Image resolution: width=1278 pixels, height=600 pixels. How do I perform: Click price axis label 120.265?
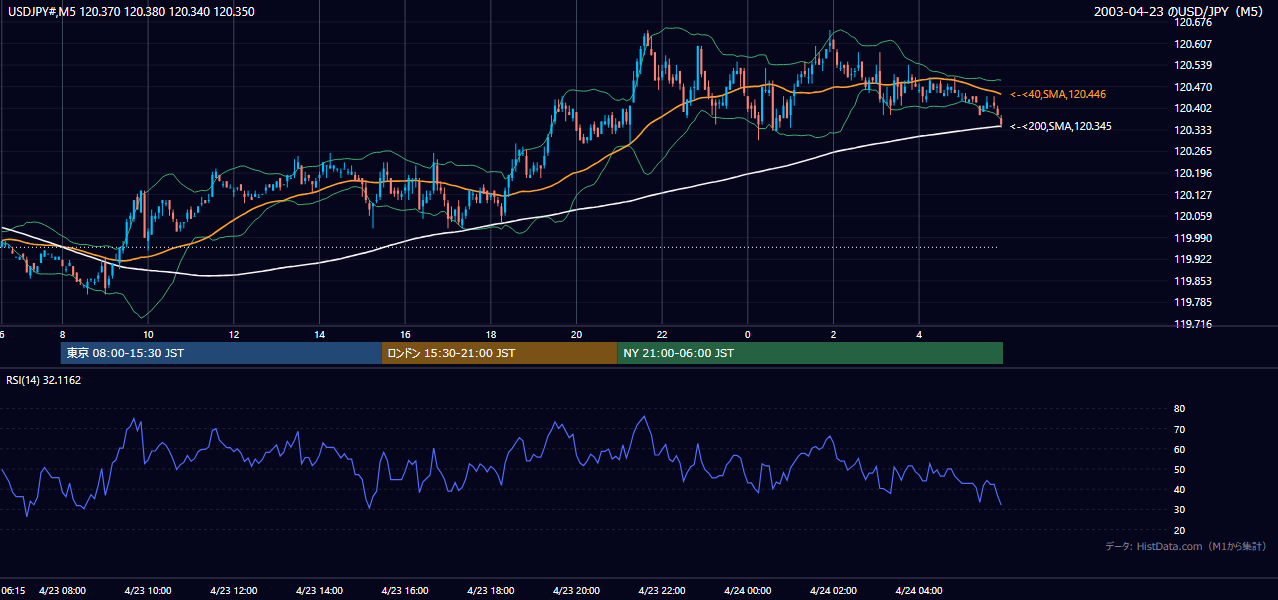[1194, 152]
